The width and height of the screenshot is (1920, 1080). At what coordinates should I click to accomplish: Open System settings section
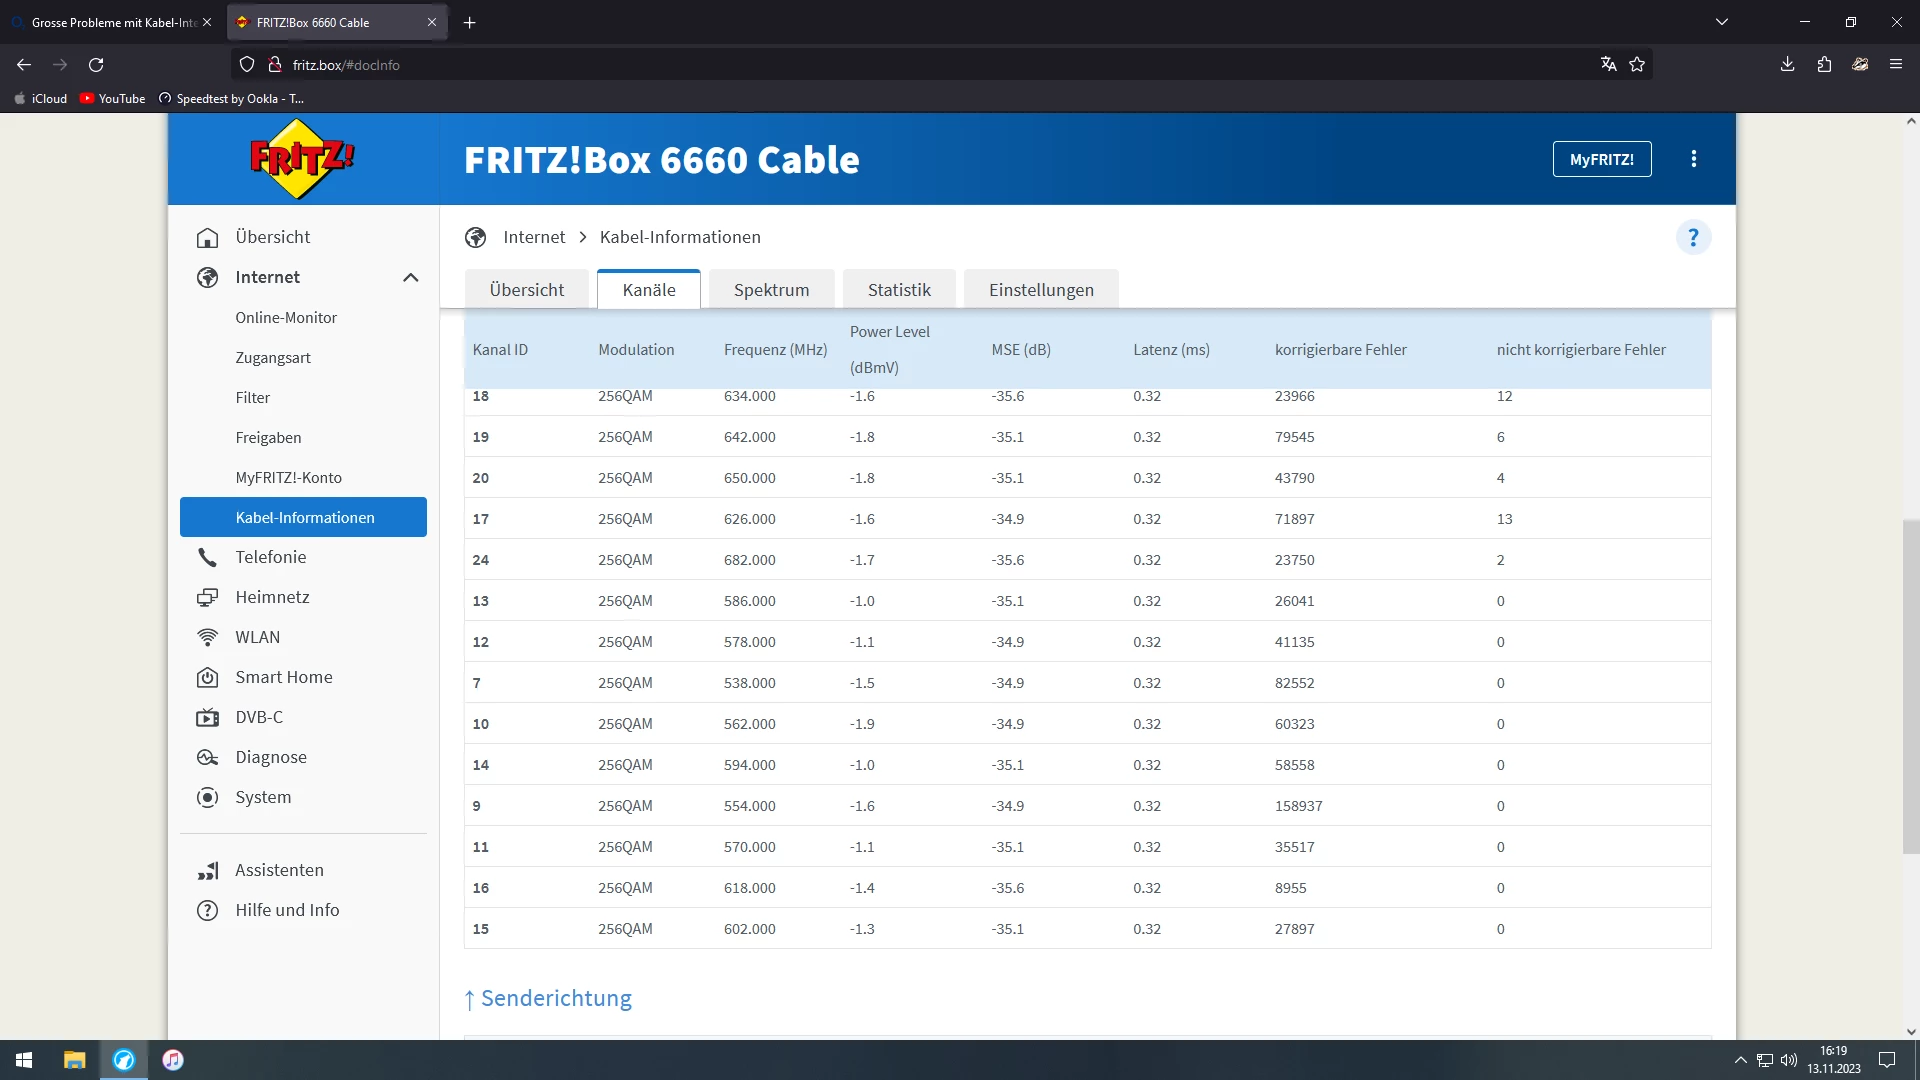pos(263,797)
